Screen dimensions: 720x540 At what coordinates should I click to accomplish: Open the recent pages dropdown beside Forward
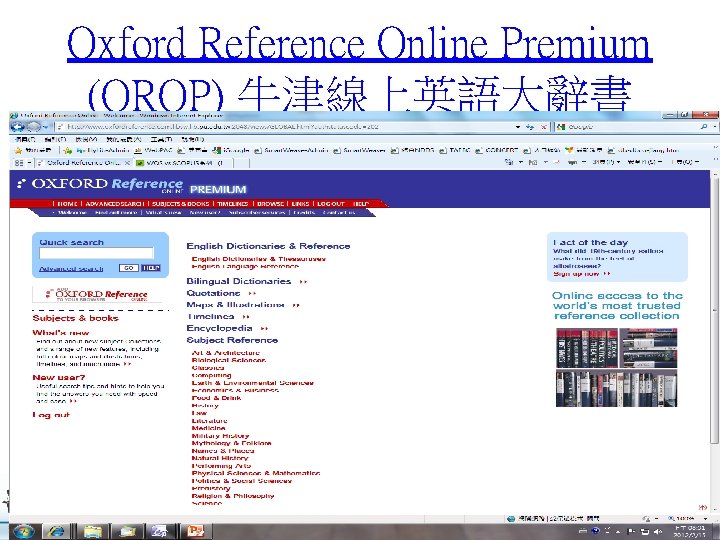pos(46,127)
